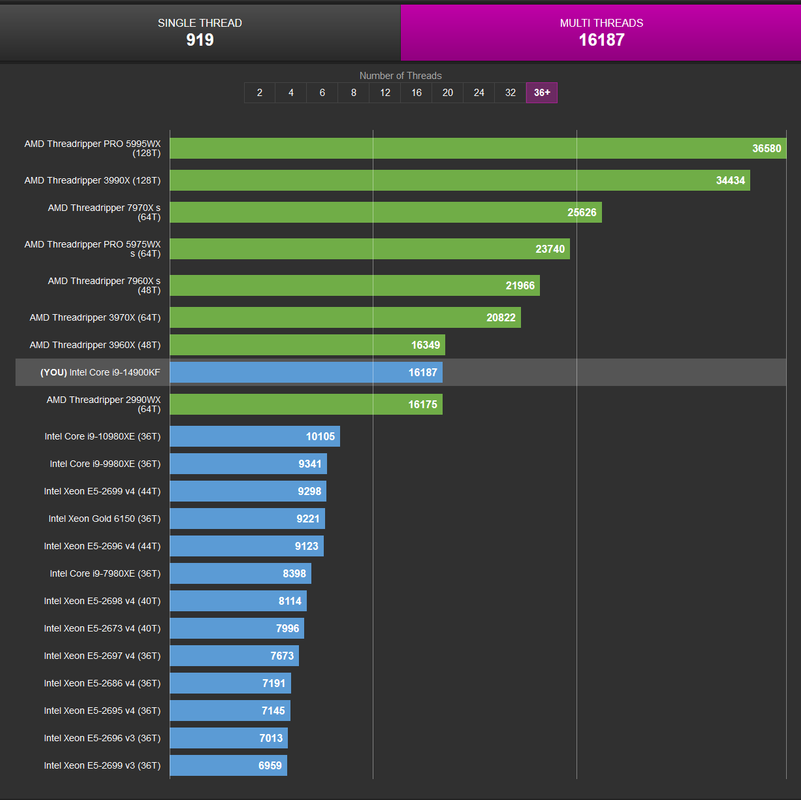Click the Xeon E5-2695 v4 bar
801x800 pixels.
[230, 711]
